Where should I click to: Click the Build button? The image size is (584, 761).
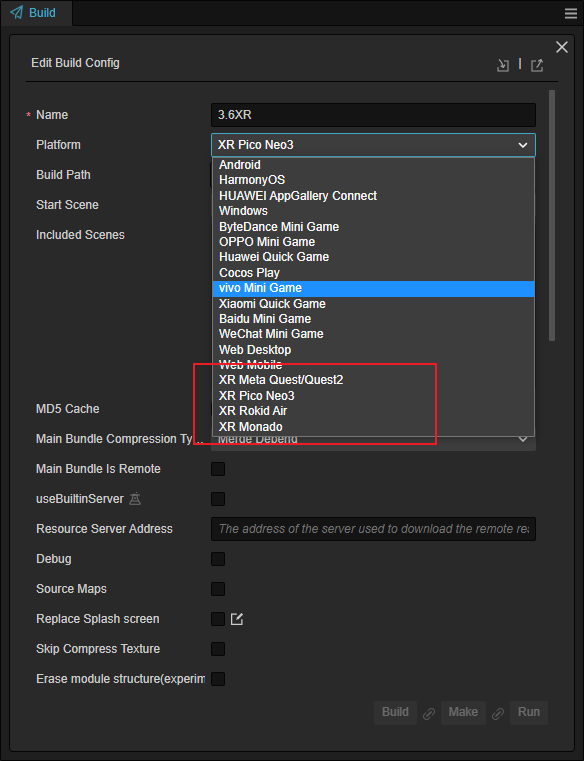(x=395, y=712)
